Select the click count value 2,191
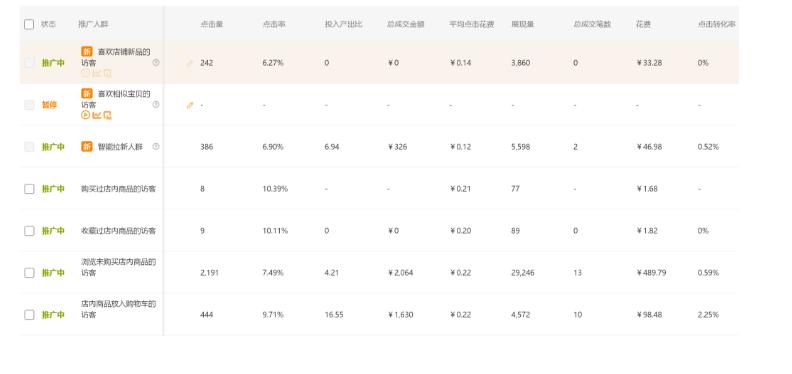Screen dimensions: 792x374 point(210,272)
